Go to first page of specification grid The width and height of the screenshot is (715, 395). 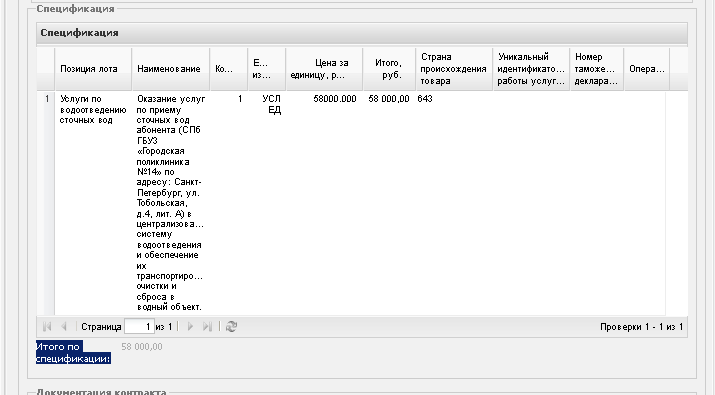(x=47, y=327)
